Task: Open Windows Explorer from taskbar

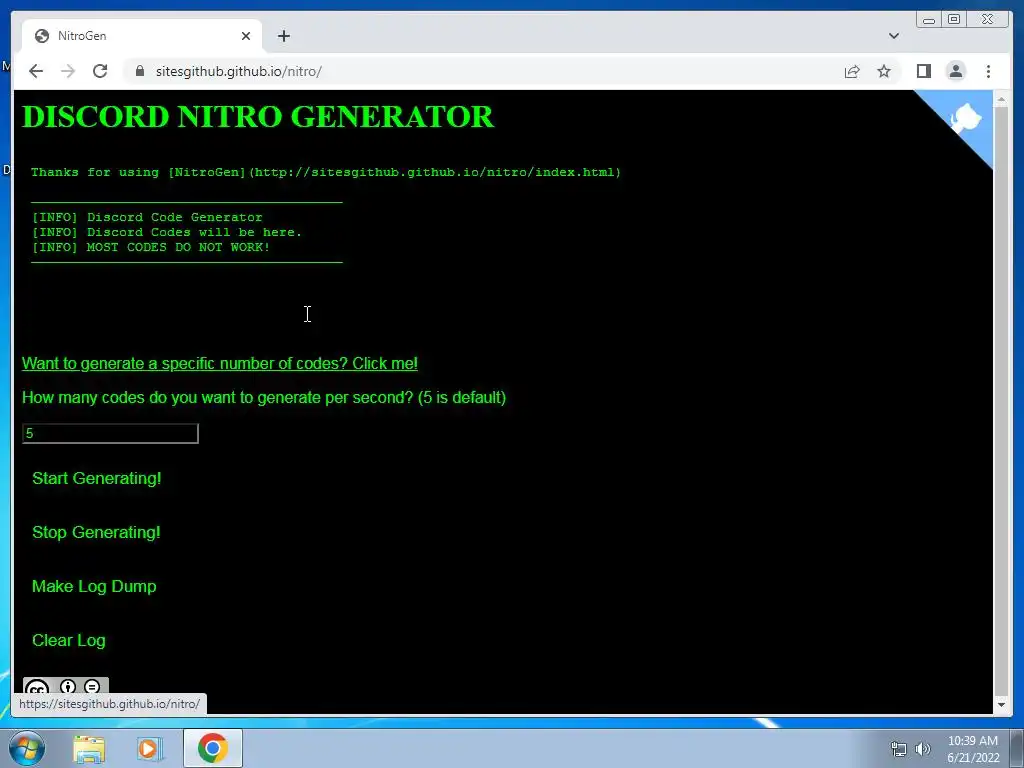Action: click(x=89, y=749)
